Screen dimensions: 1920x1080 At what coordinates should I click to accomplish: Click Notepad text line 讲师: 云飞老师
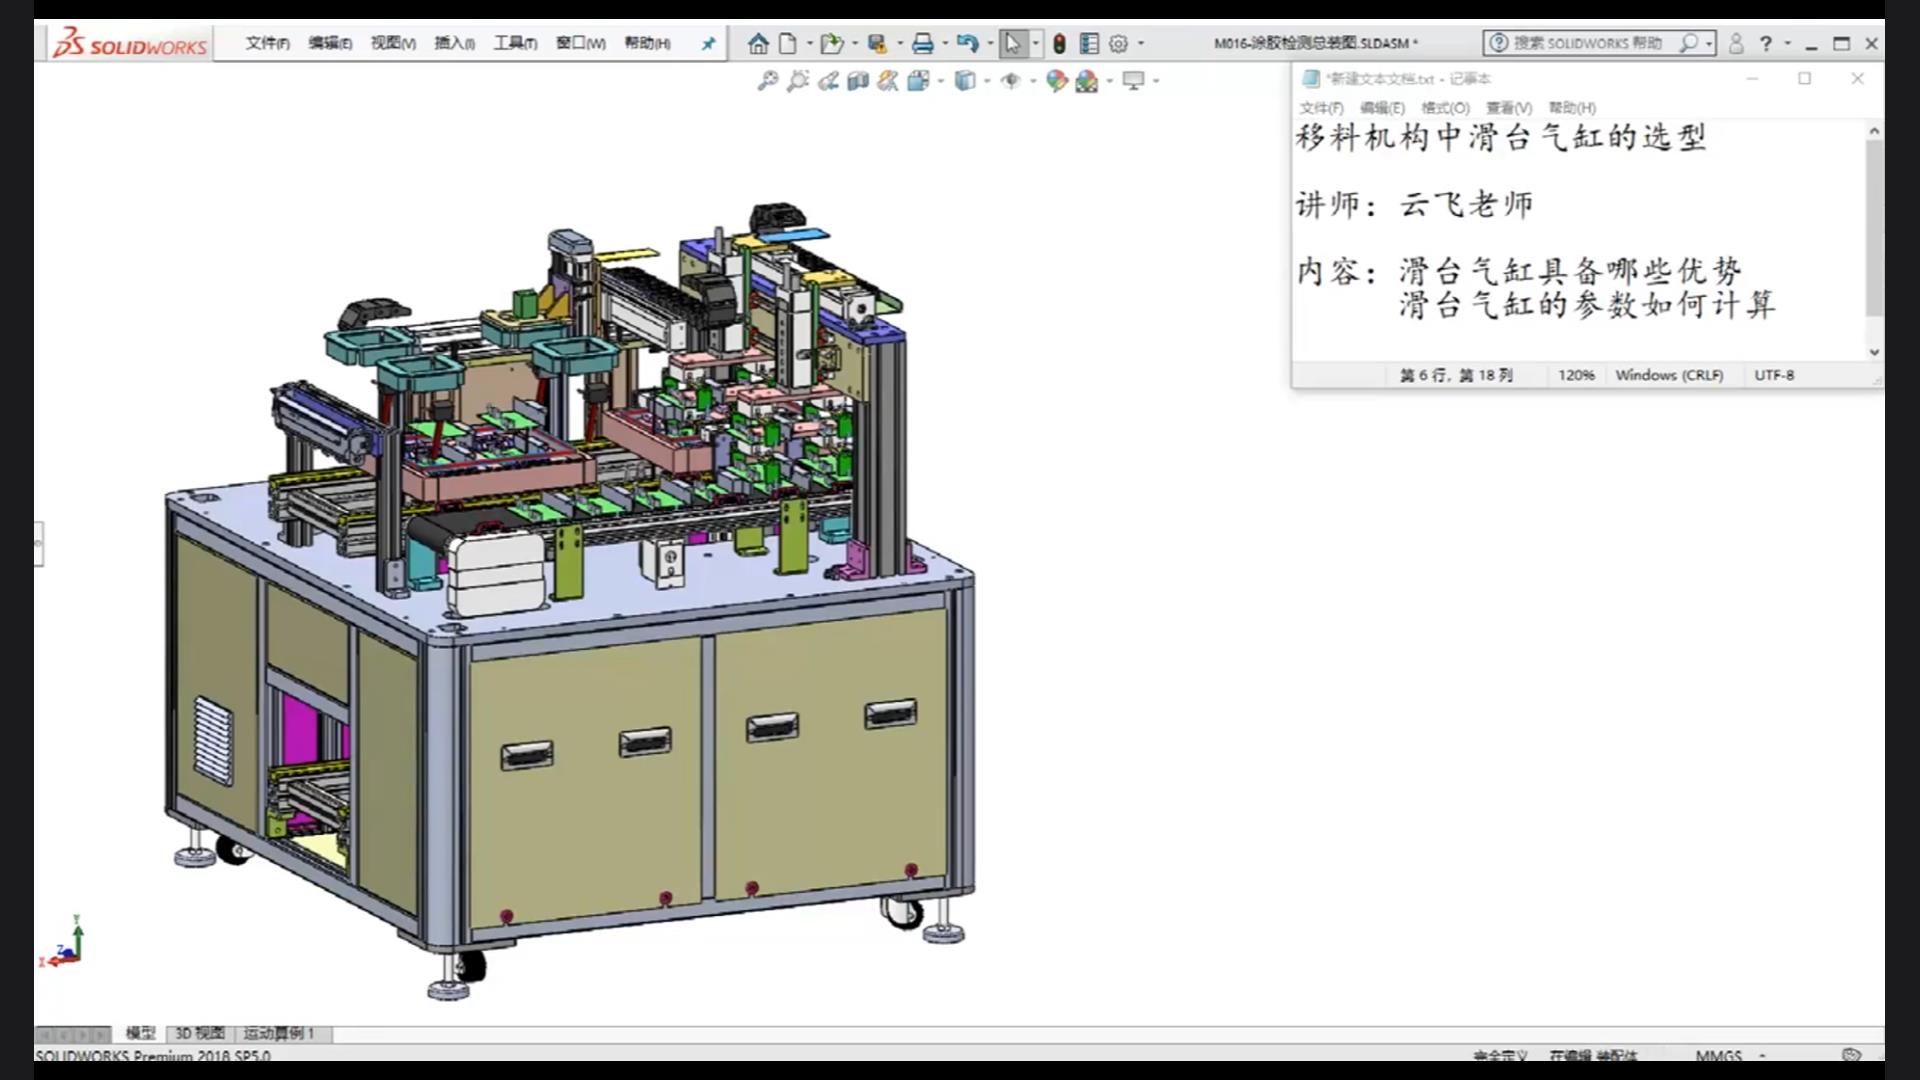[1414, 204]
